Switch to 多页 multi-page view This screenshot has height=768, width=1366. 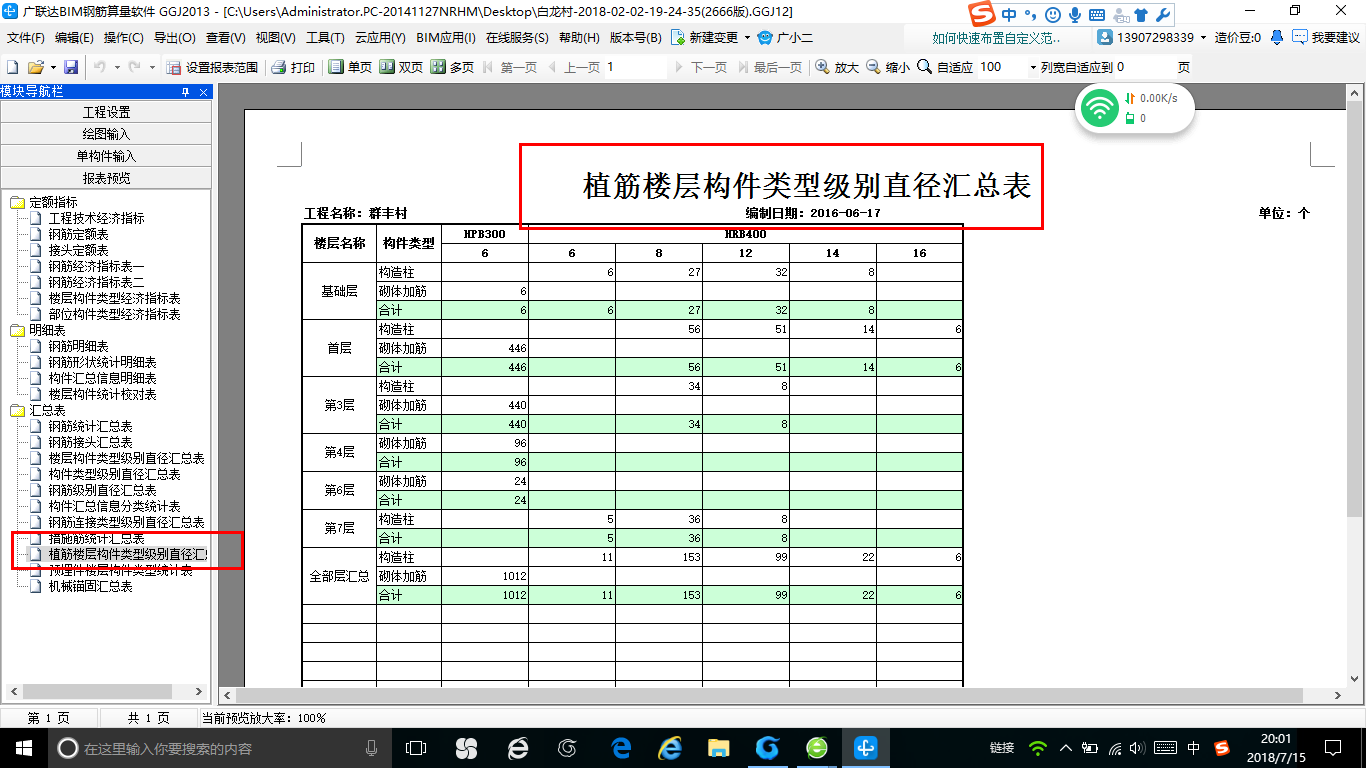click(x=452, y=67)
